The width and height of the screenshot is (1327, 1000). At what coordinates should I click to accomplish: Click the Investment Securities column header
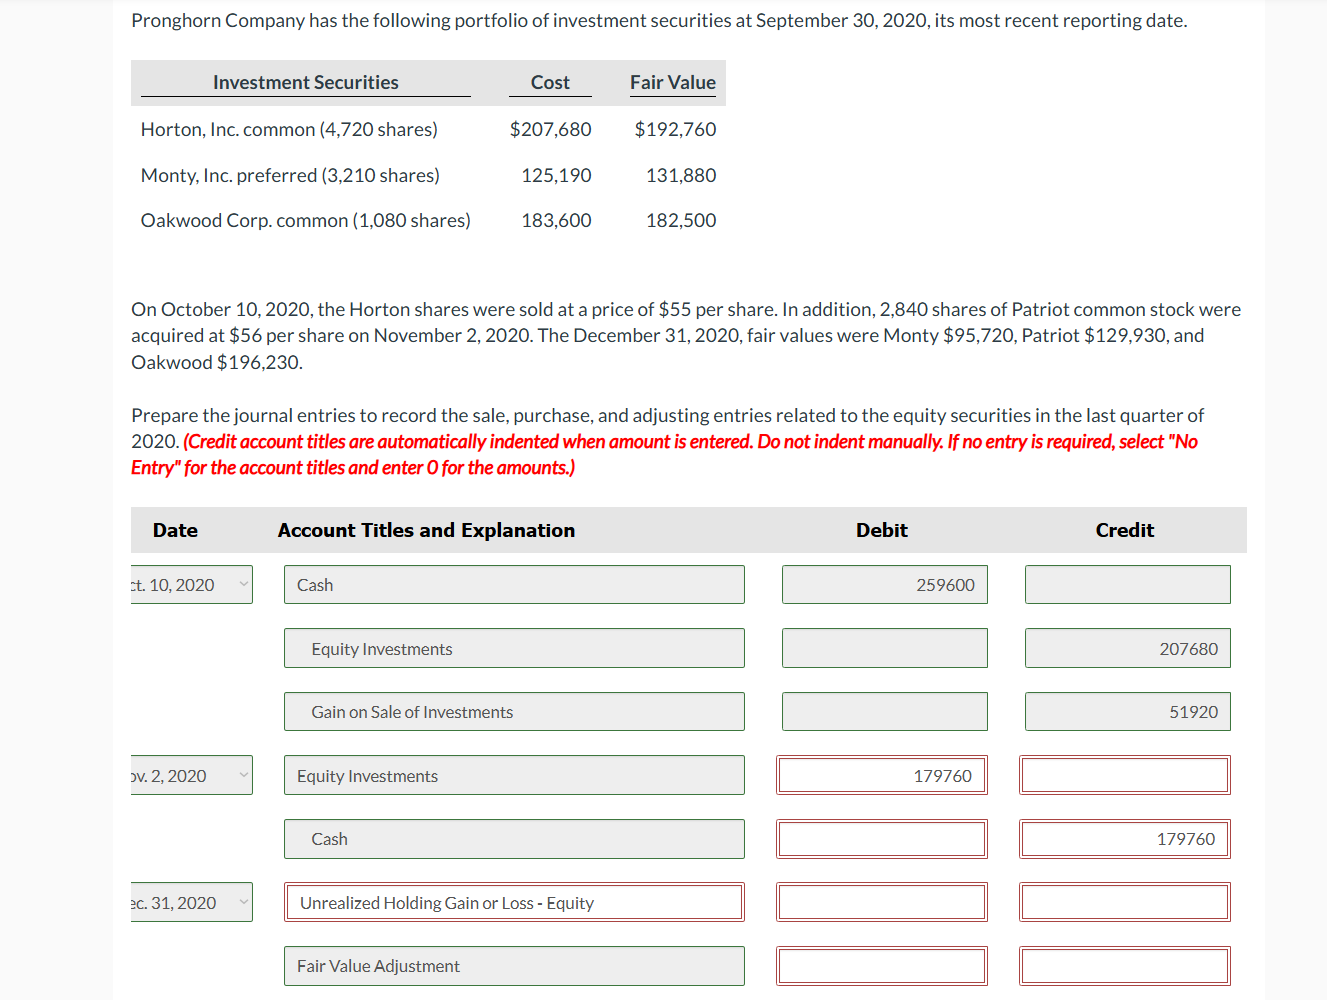[x=306, y=82]
